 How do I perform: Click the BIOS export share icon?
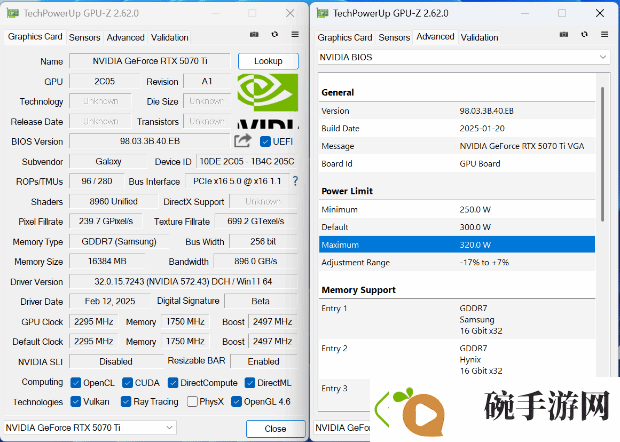242,140
